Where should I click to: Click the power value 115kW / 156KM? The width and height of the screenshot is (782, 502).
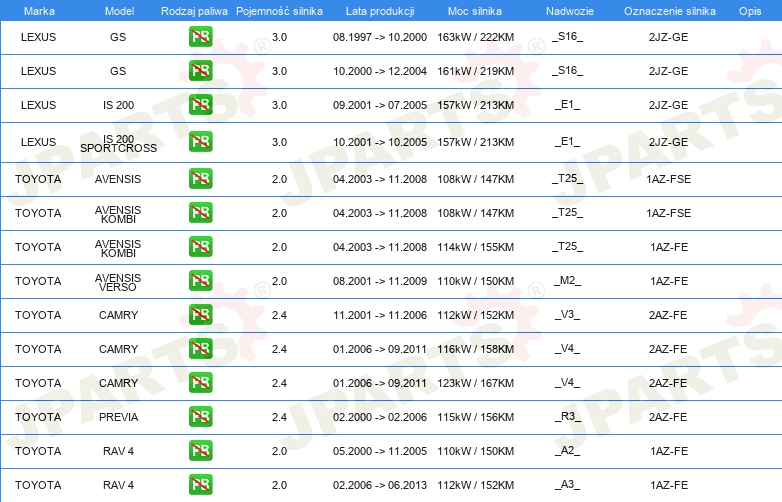tap(475, 417)
